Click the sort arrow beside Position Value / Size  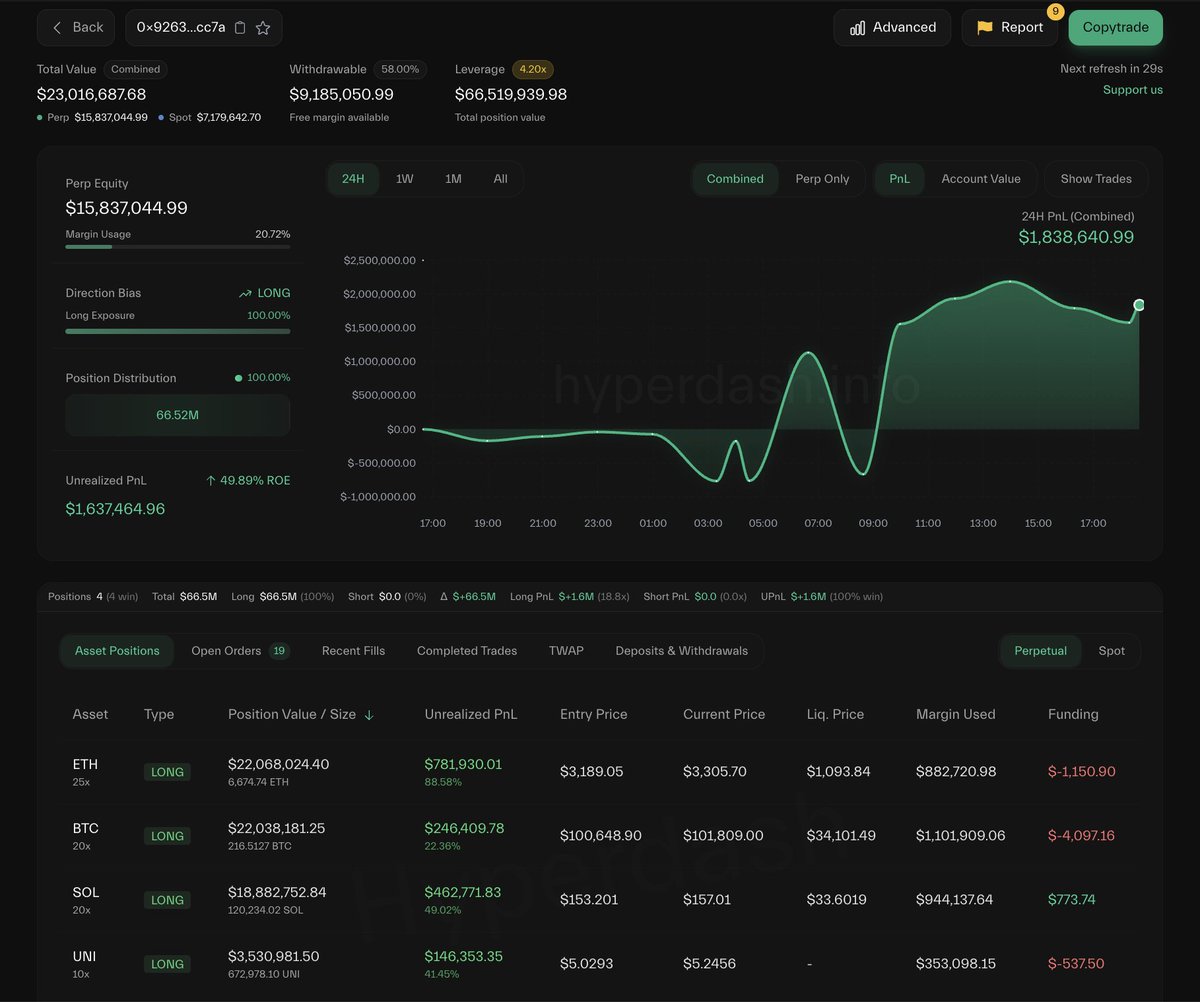coord(369,715)
